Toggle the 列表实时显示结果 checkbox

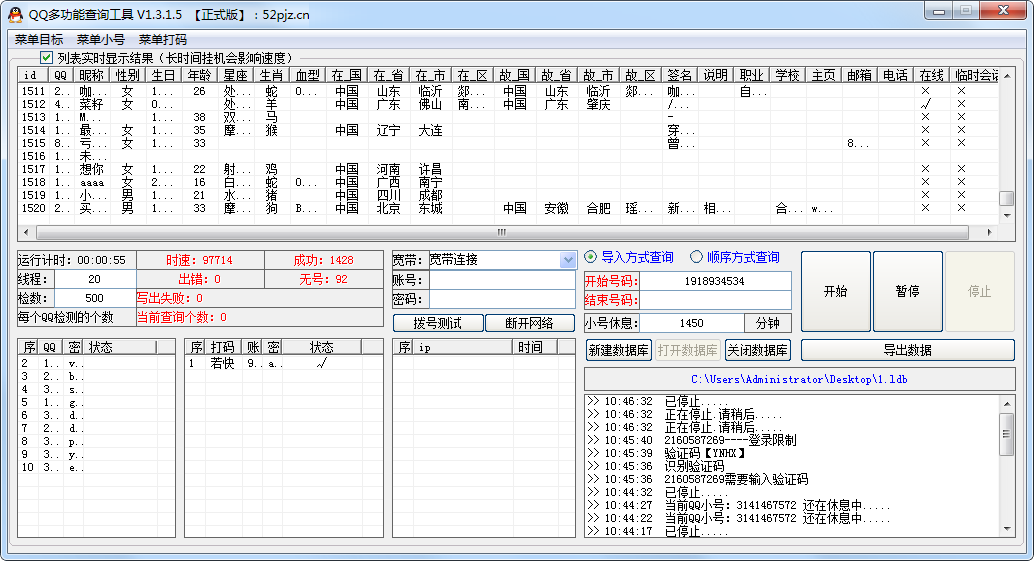[x=47, y=58]
